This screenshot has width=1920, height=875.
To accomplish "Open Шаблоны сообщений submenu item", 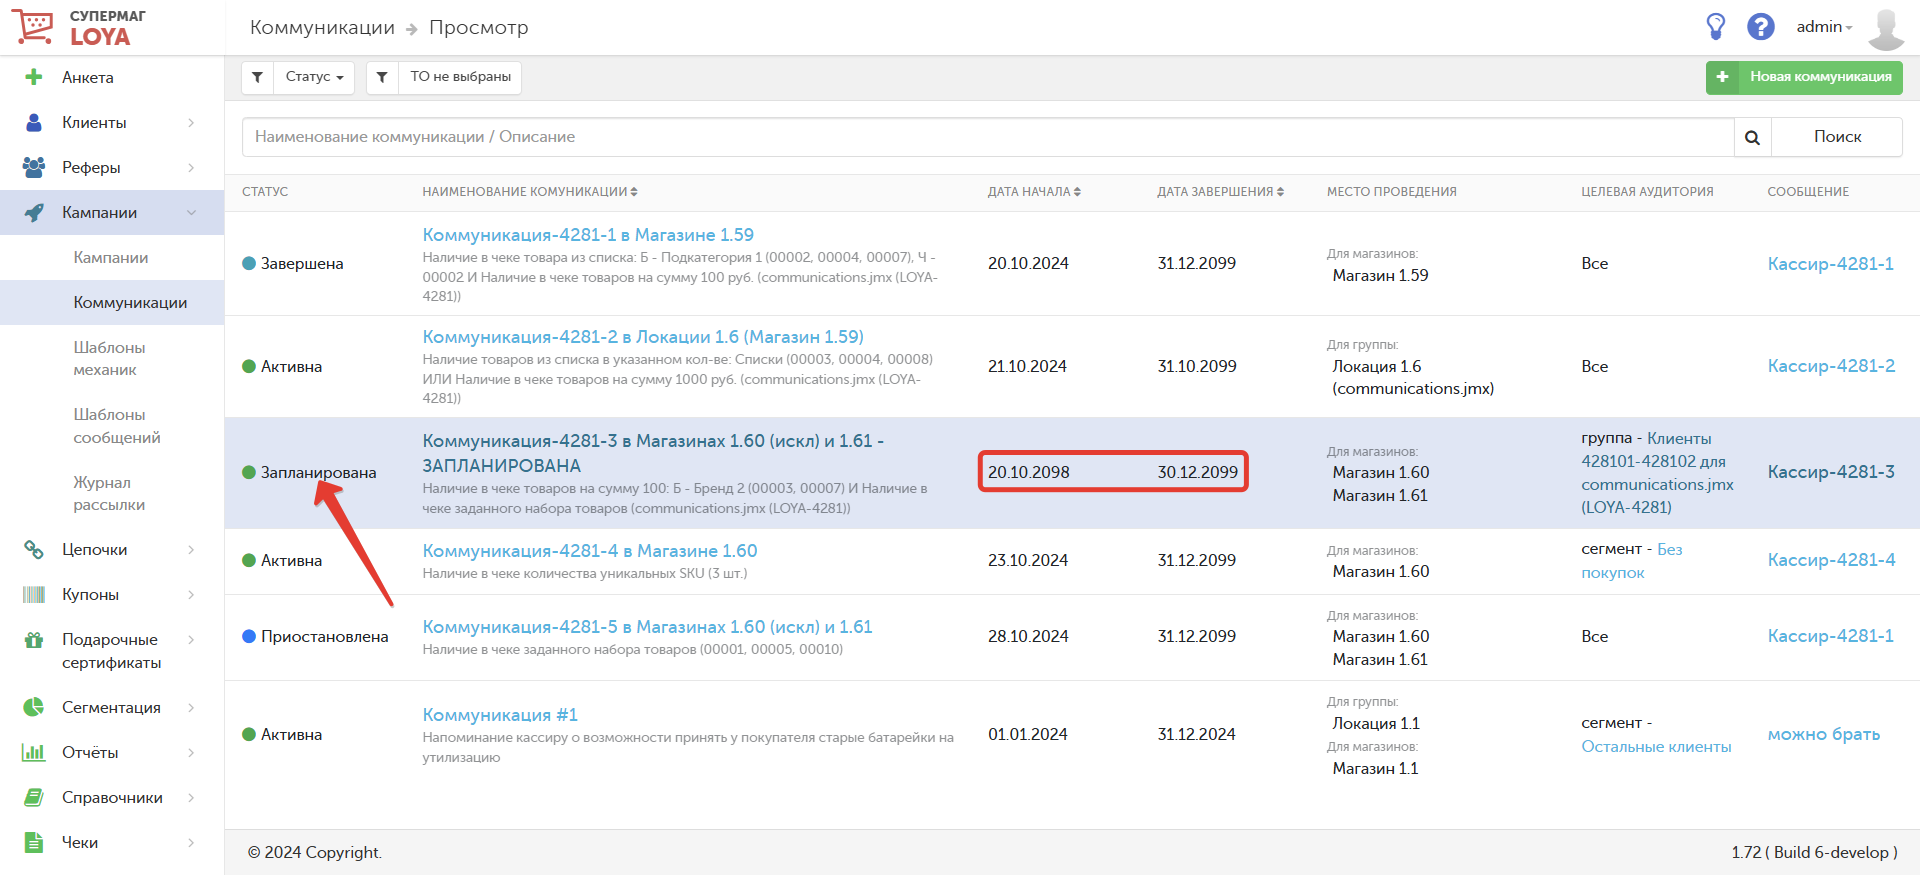I will point(116,425).
